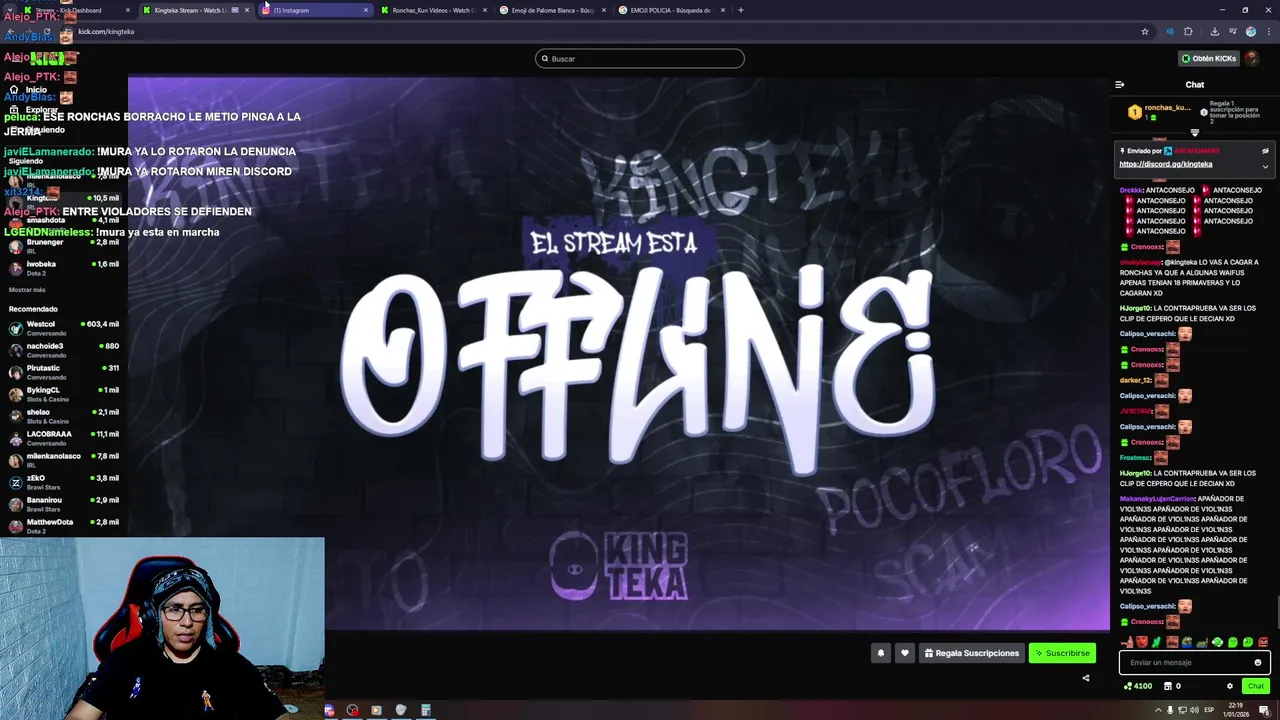The width and height of the screenshot is (1280, 720).
Task: Open shelao recommended channel
Action: click(64, 416)
